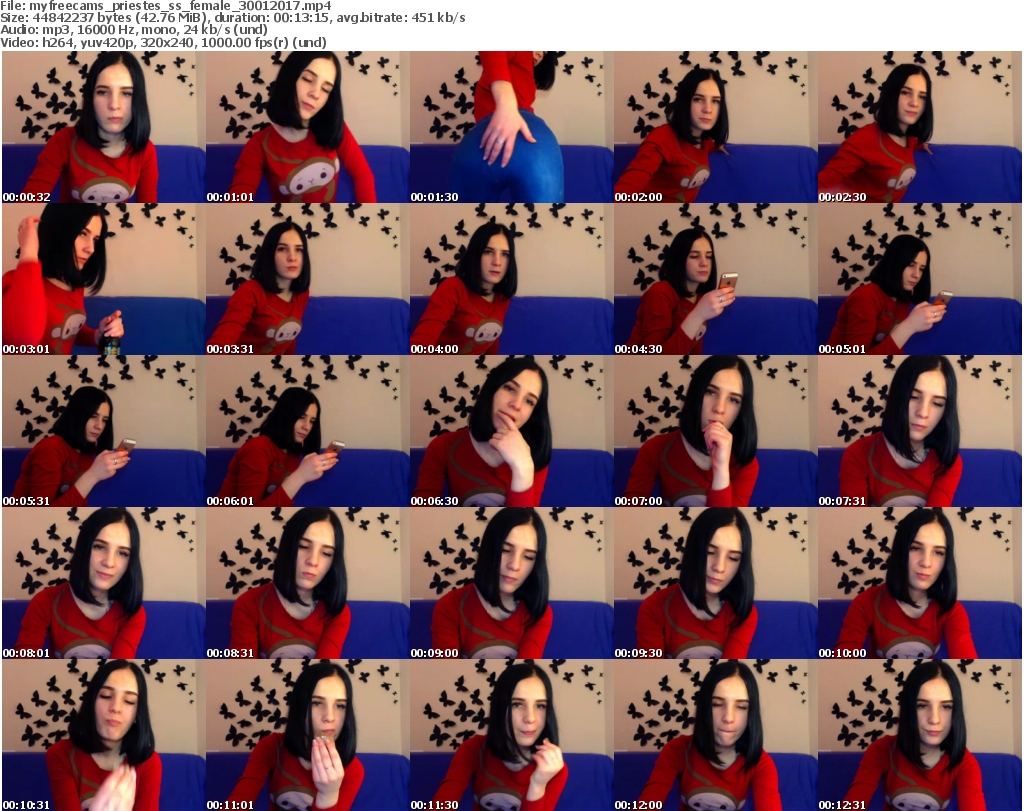
Task: View the frame at 00:08:01
Action: tap(104, 583)
